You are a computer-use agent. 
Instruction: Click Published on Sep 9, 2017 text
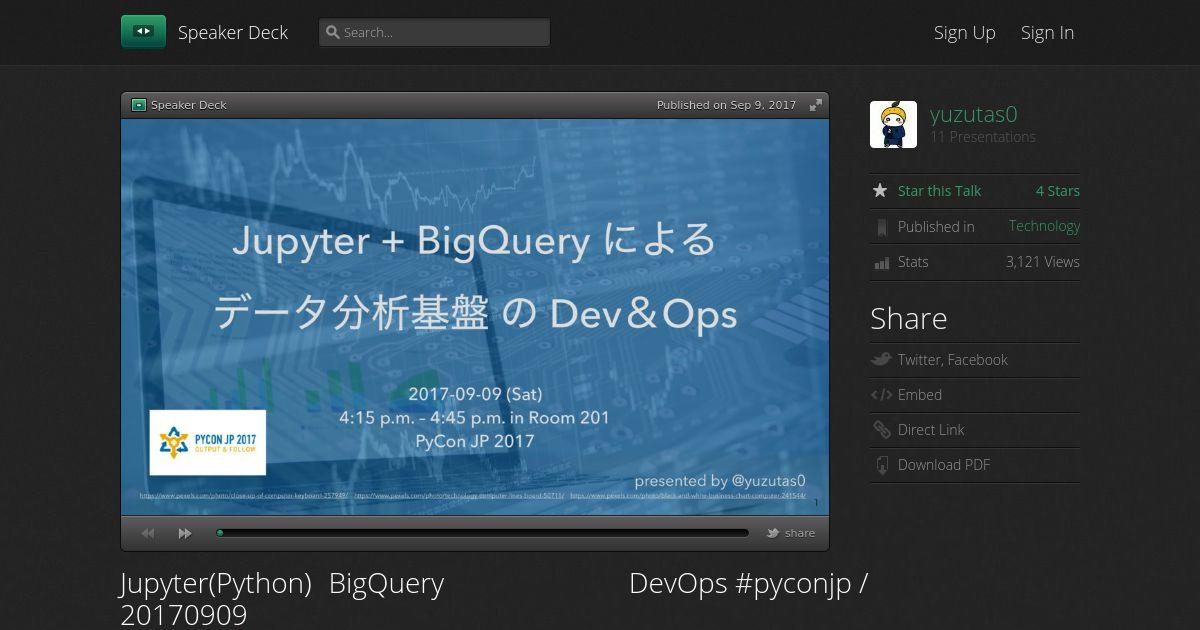[727, 105]
